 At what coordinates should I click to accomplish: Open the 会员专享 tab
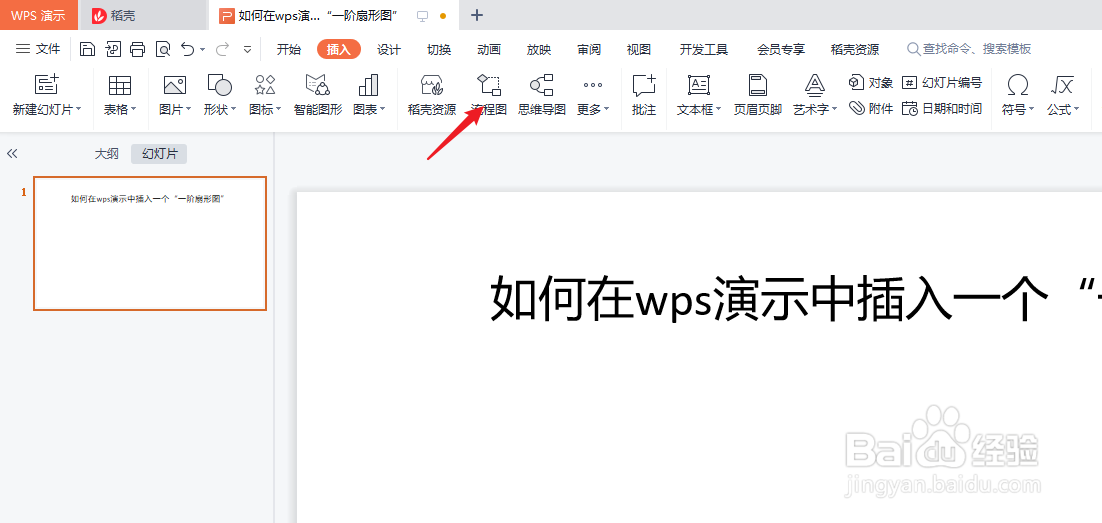point(781,49)
